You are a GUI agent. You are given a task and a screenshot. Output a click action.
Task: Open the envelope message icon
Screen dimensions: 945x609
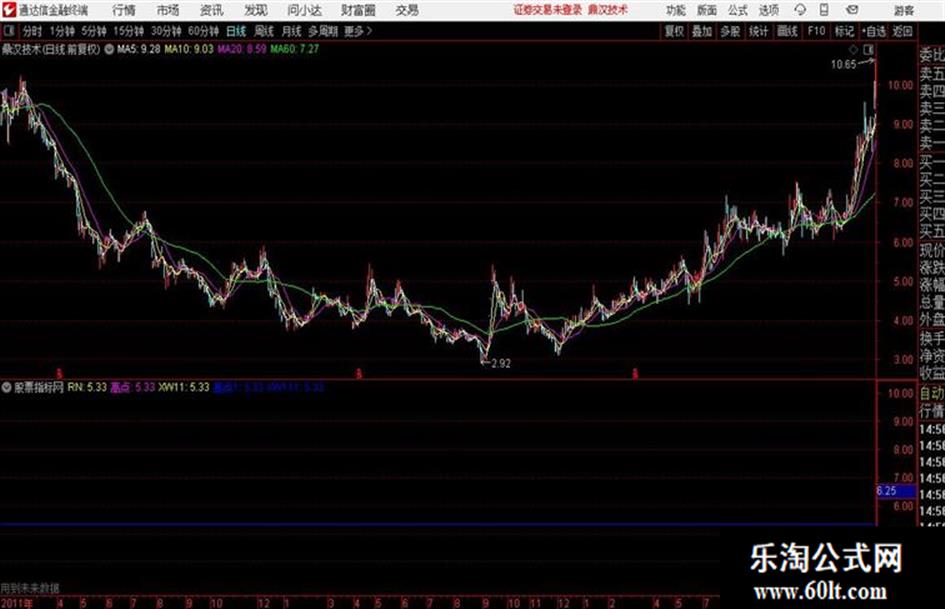tap(852, 10)
